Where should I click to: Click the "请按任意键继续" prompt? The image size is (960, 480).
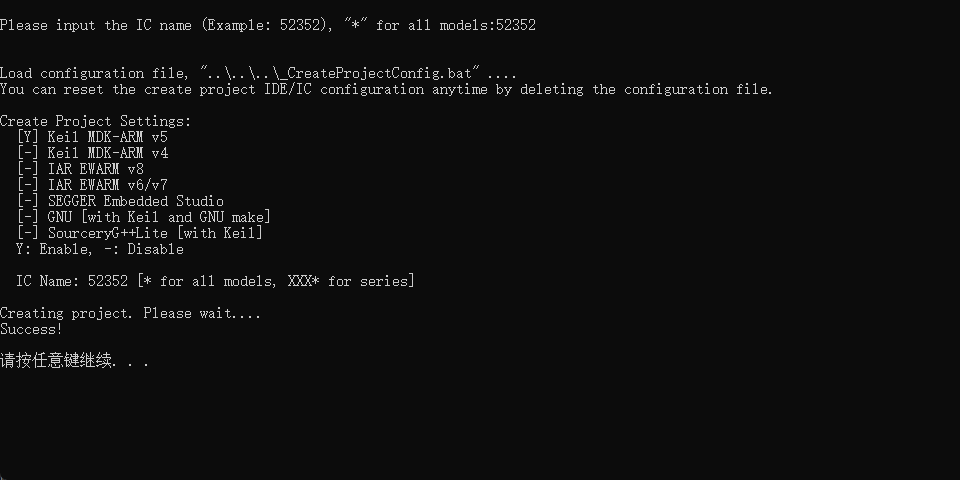[x=55, y=361]
